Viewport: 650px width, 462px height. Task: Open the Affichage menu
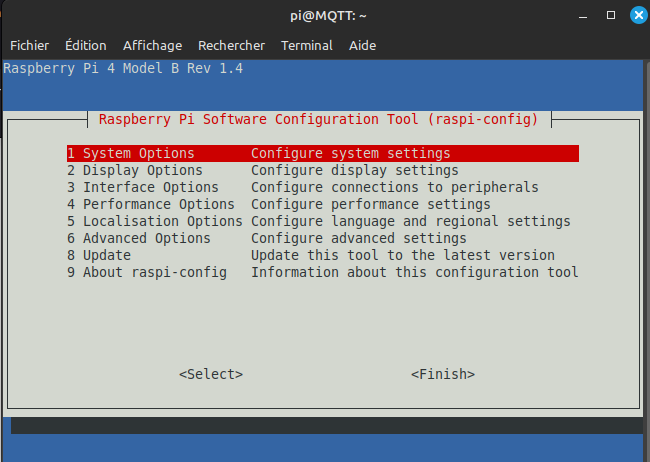click(152, 45)
